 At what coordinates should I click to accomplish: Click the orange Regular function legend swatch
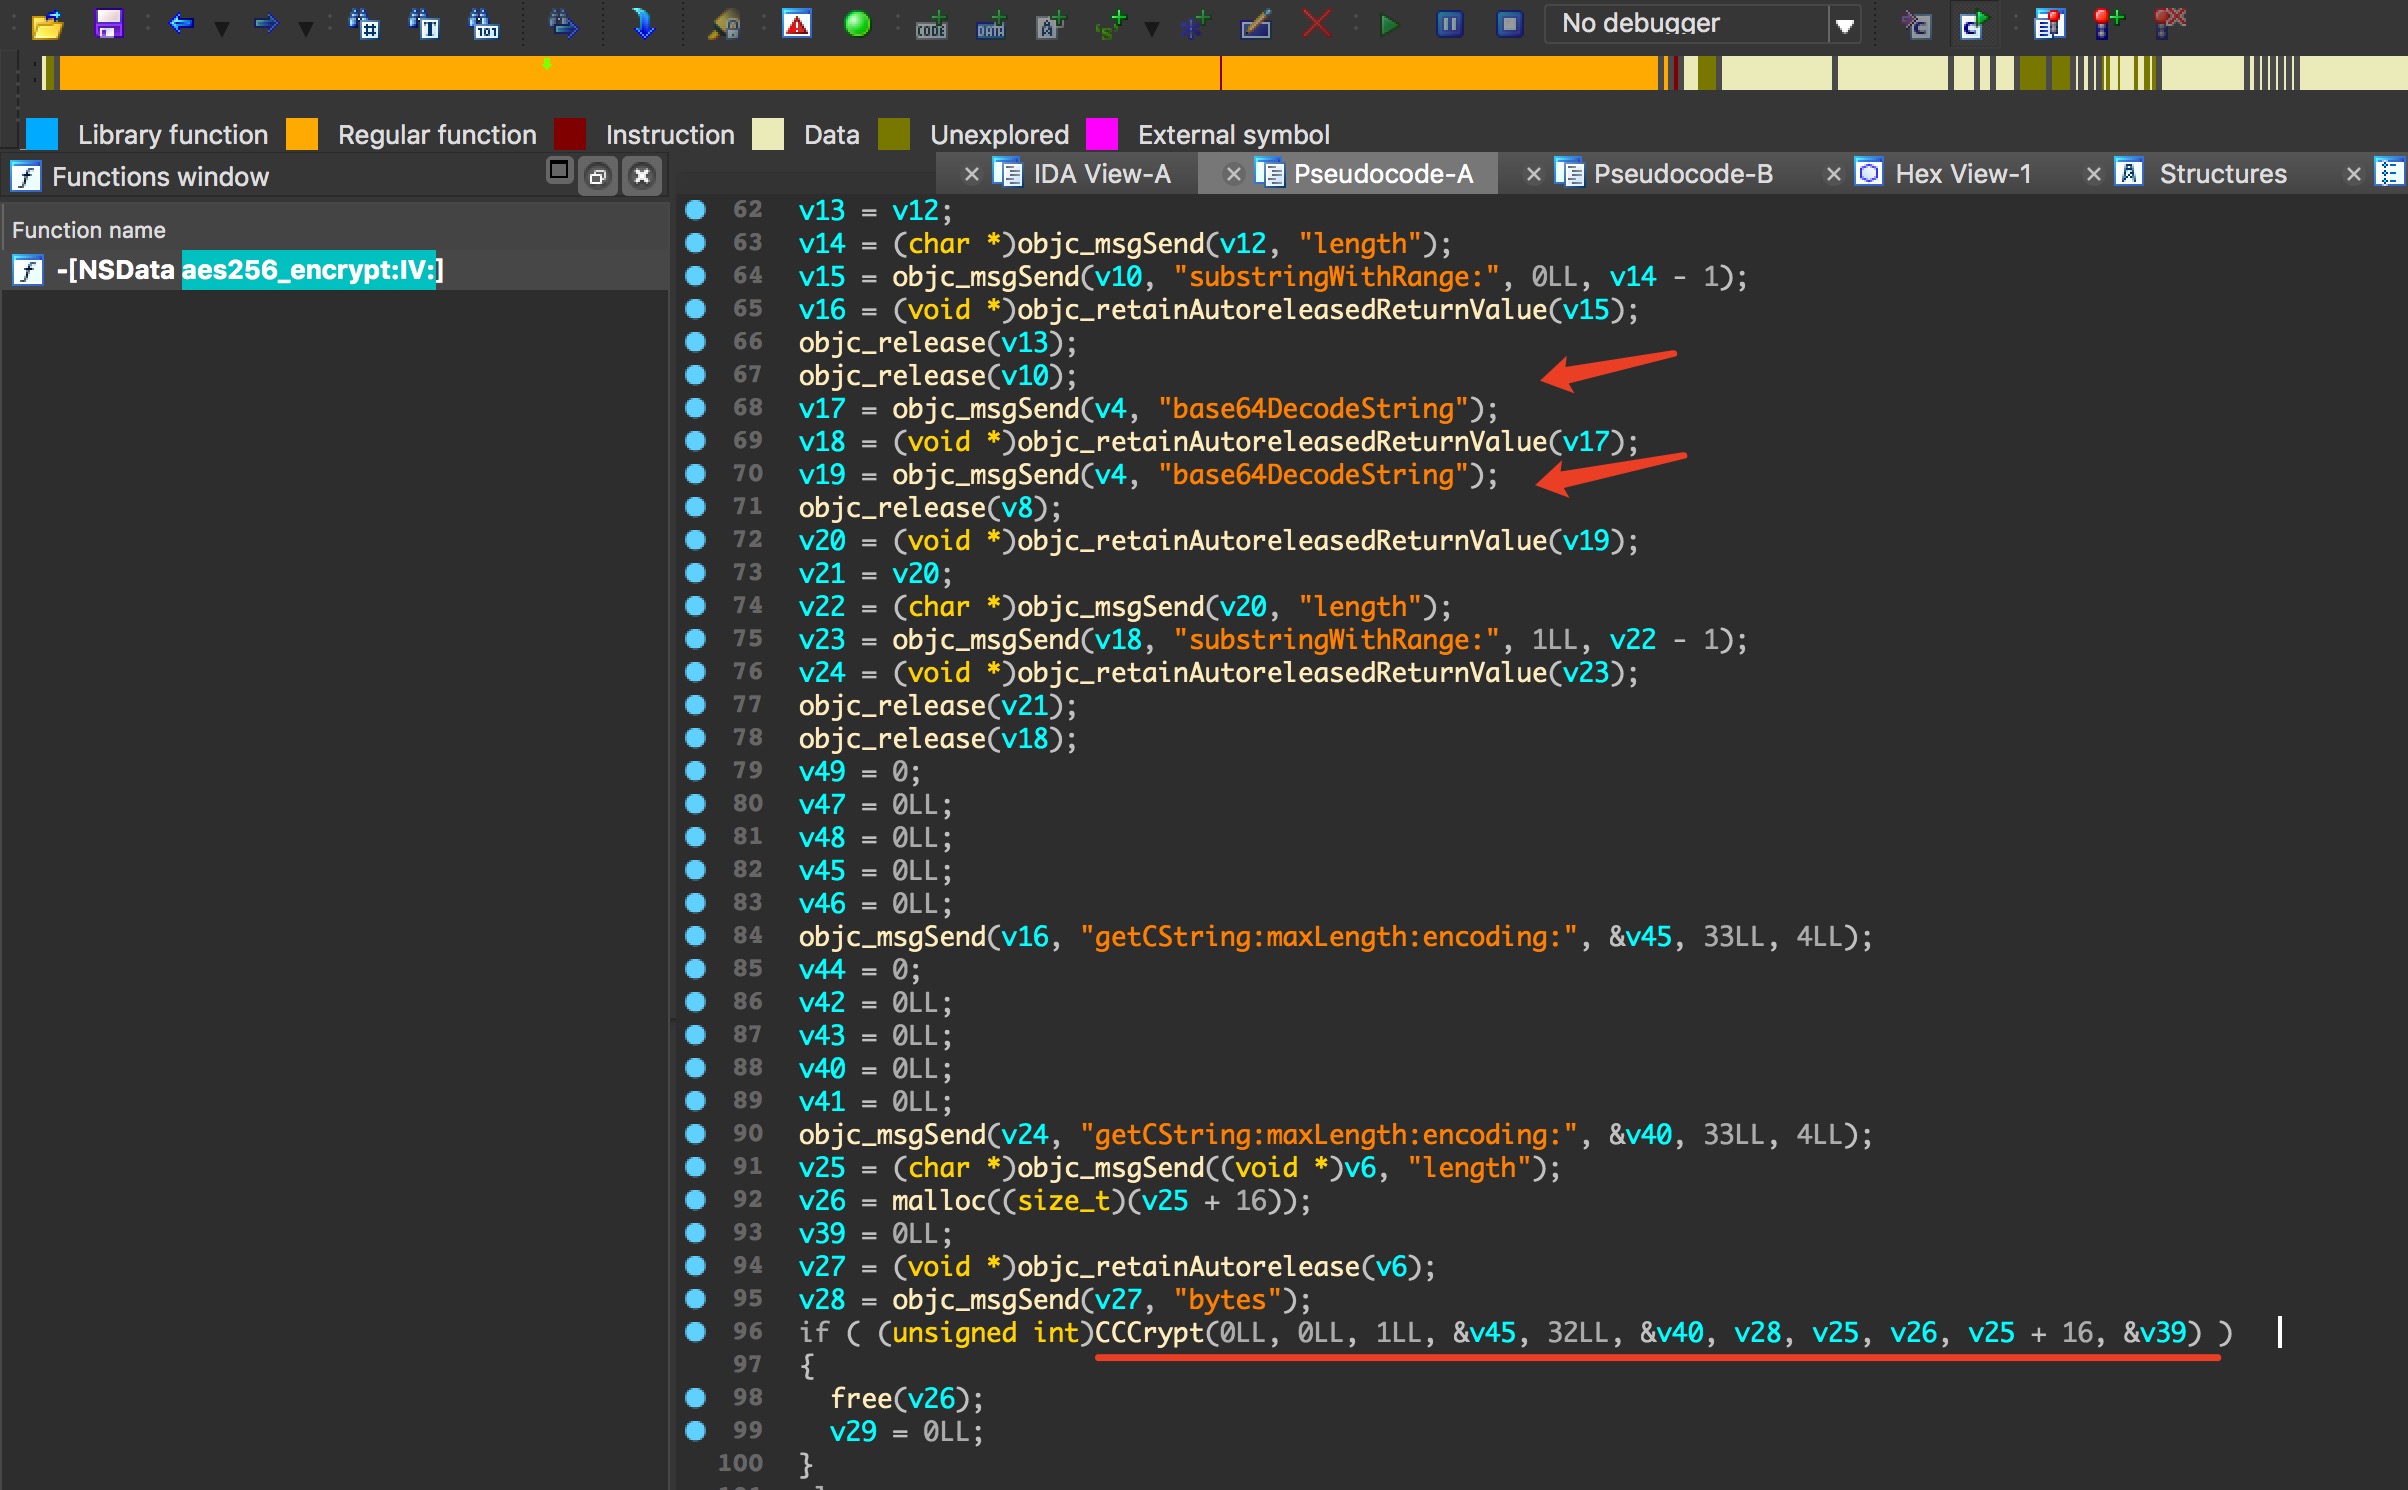302,134
